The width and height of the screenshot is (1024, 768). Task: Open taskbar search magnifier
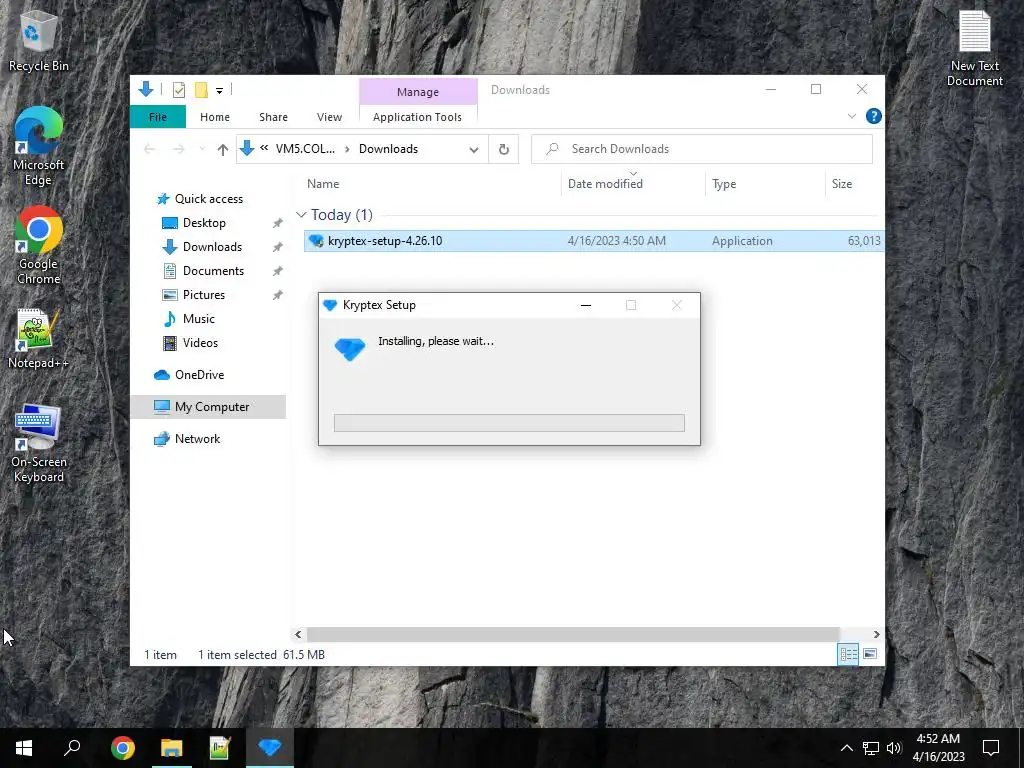[72, 748]
